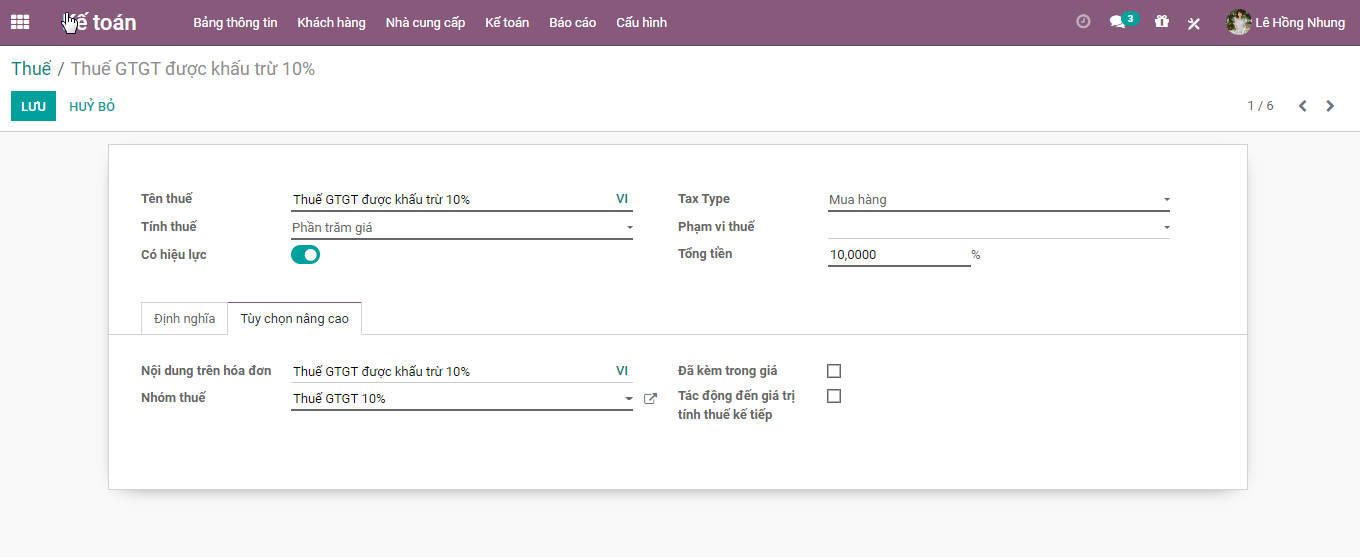Click the Tổng tiền input field
This screenshot has width=1360, height=557.
click(x=898, y=255)
